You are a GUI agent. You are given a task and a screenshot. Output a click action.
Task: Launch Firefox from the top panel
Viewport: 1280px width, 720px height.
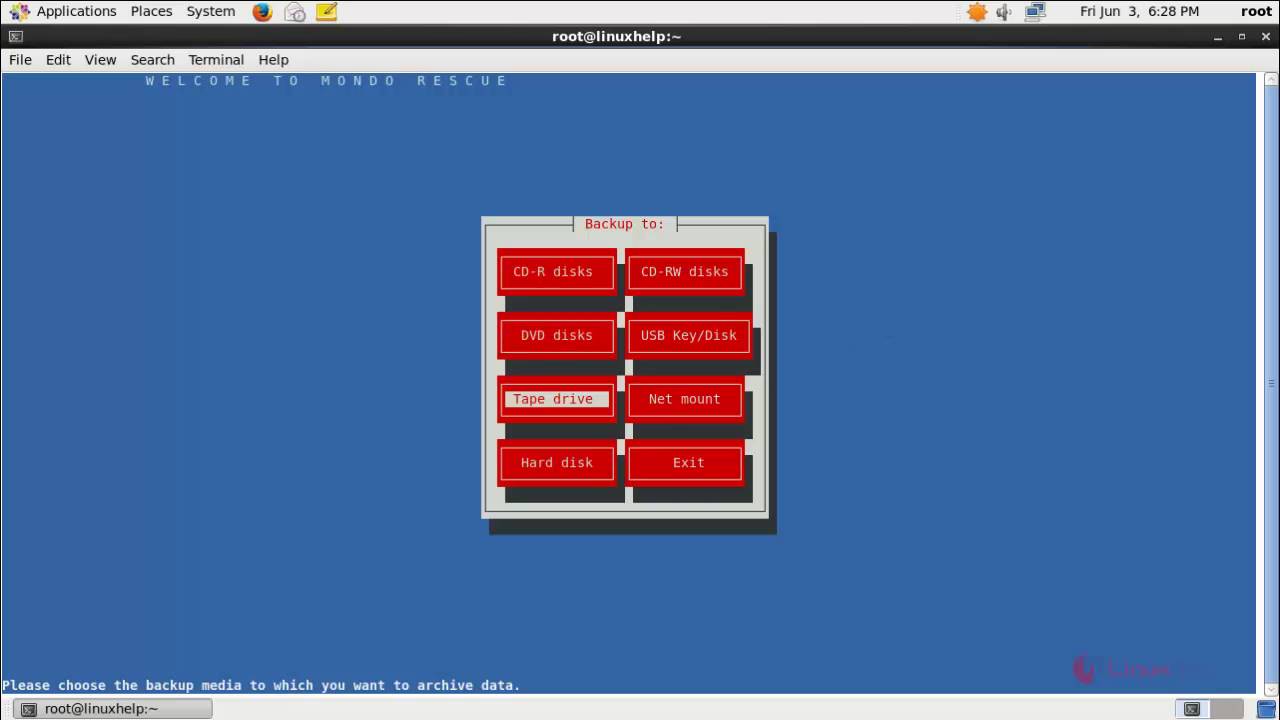pos(262,12)
